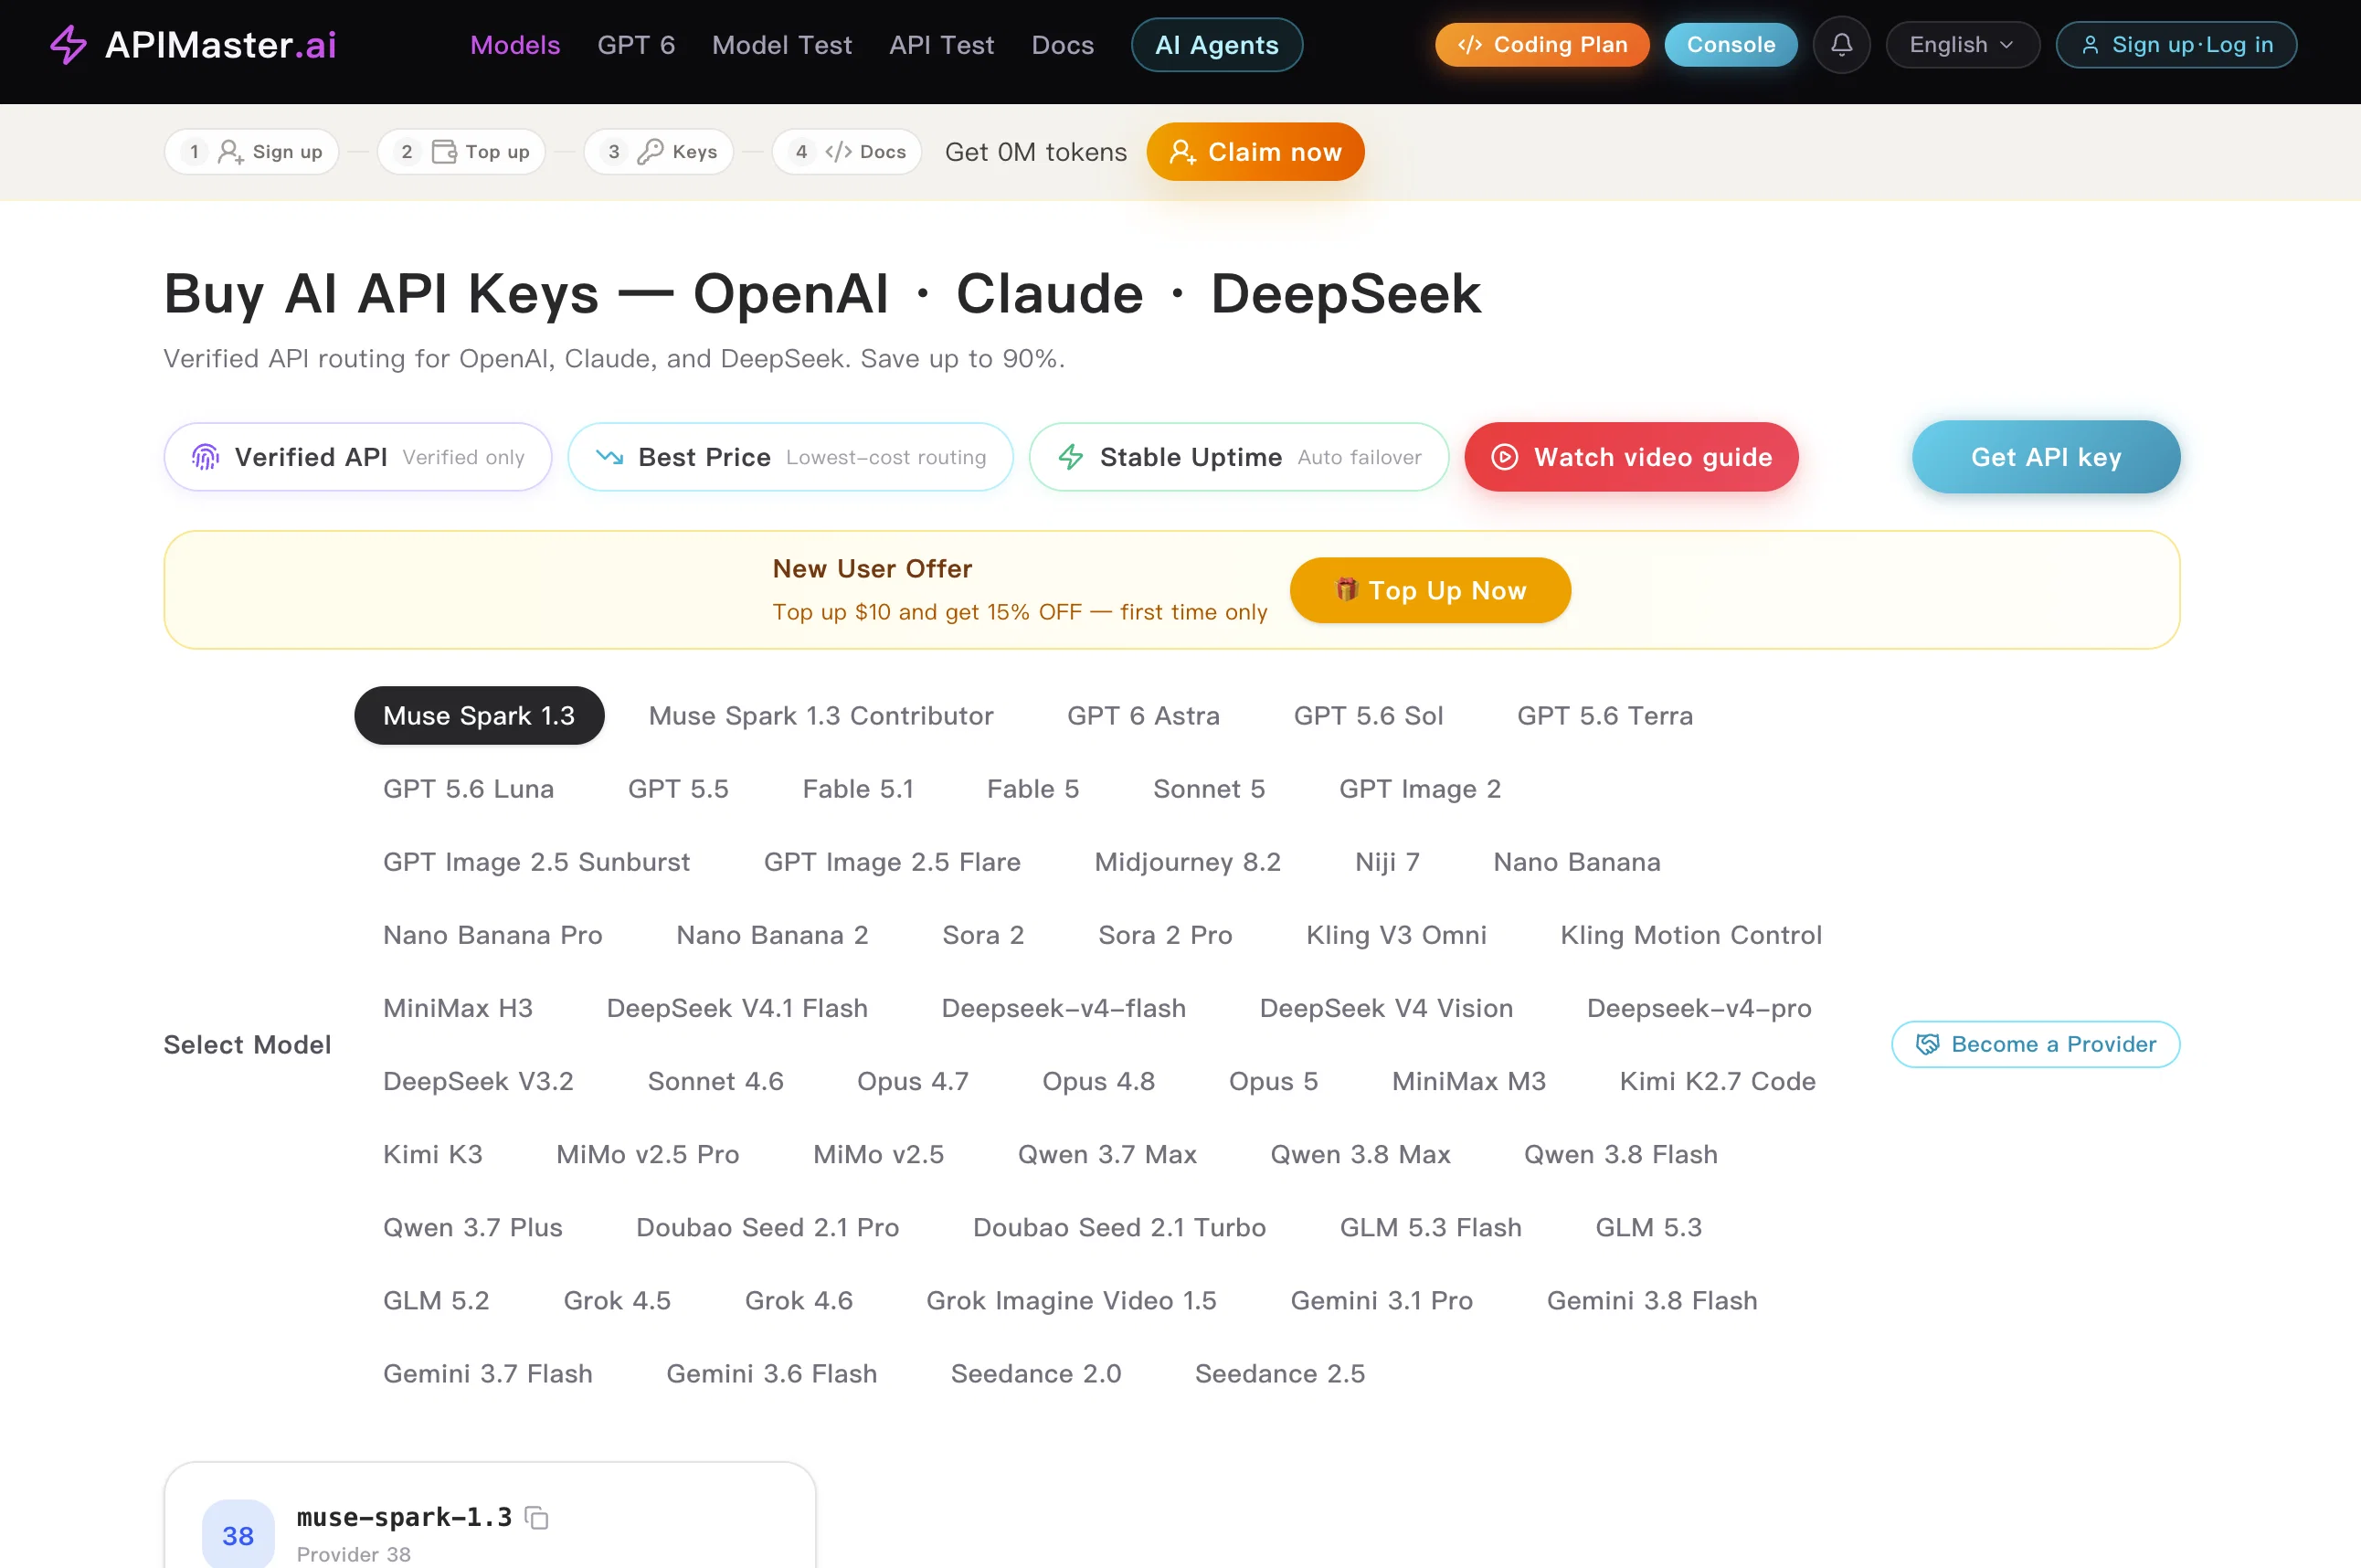Click the code icon in Coding Plan
Screen dimensions: 2361x1568
pos(1469,45)
